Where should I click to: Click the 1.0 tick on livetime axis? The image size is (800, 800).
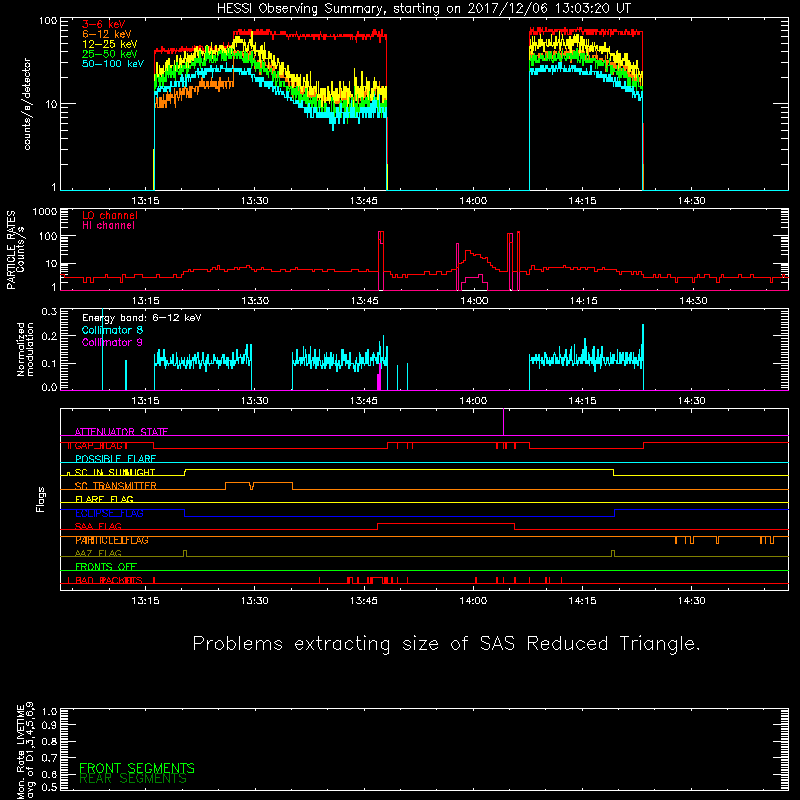49,712
